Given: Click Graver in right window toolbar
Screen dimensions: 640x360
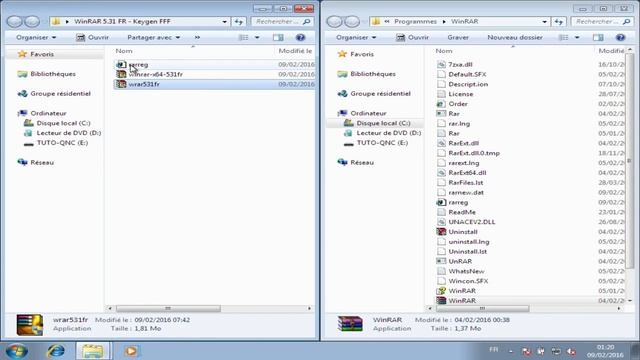Looking at the screenshot, I should click(458, 37).
